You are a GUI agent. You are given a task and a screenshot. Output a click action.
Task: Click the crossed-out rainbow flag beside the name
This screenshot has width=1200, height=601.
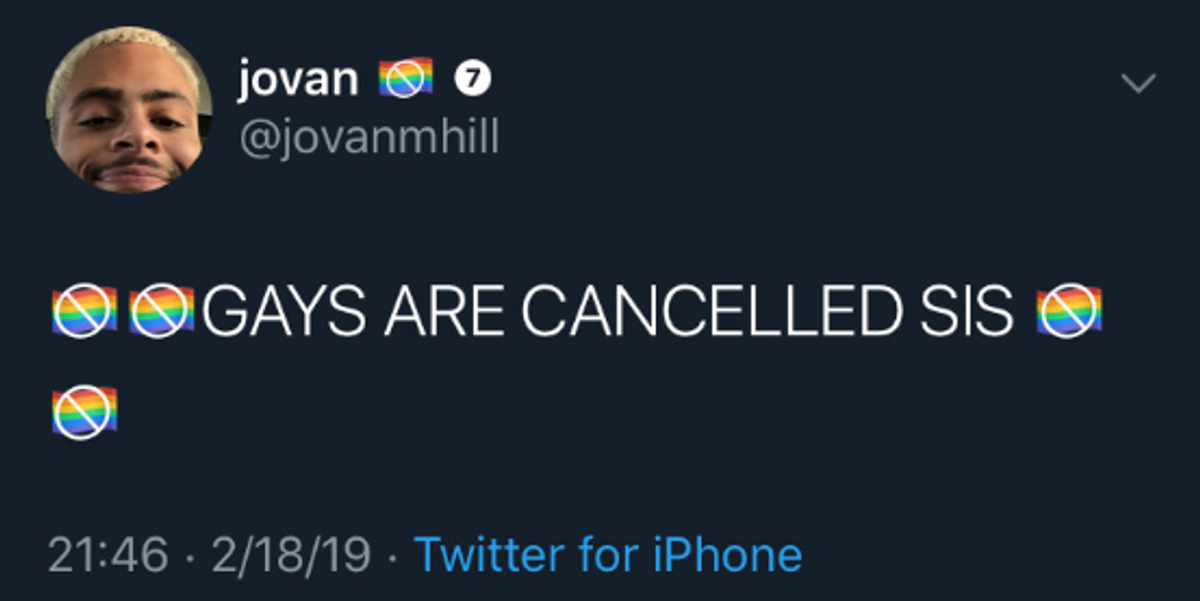(405, 79)
